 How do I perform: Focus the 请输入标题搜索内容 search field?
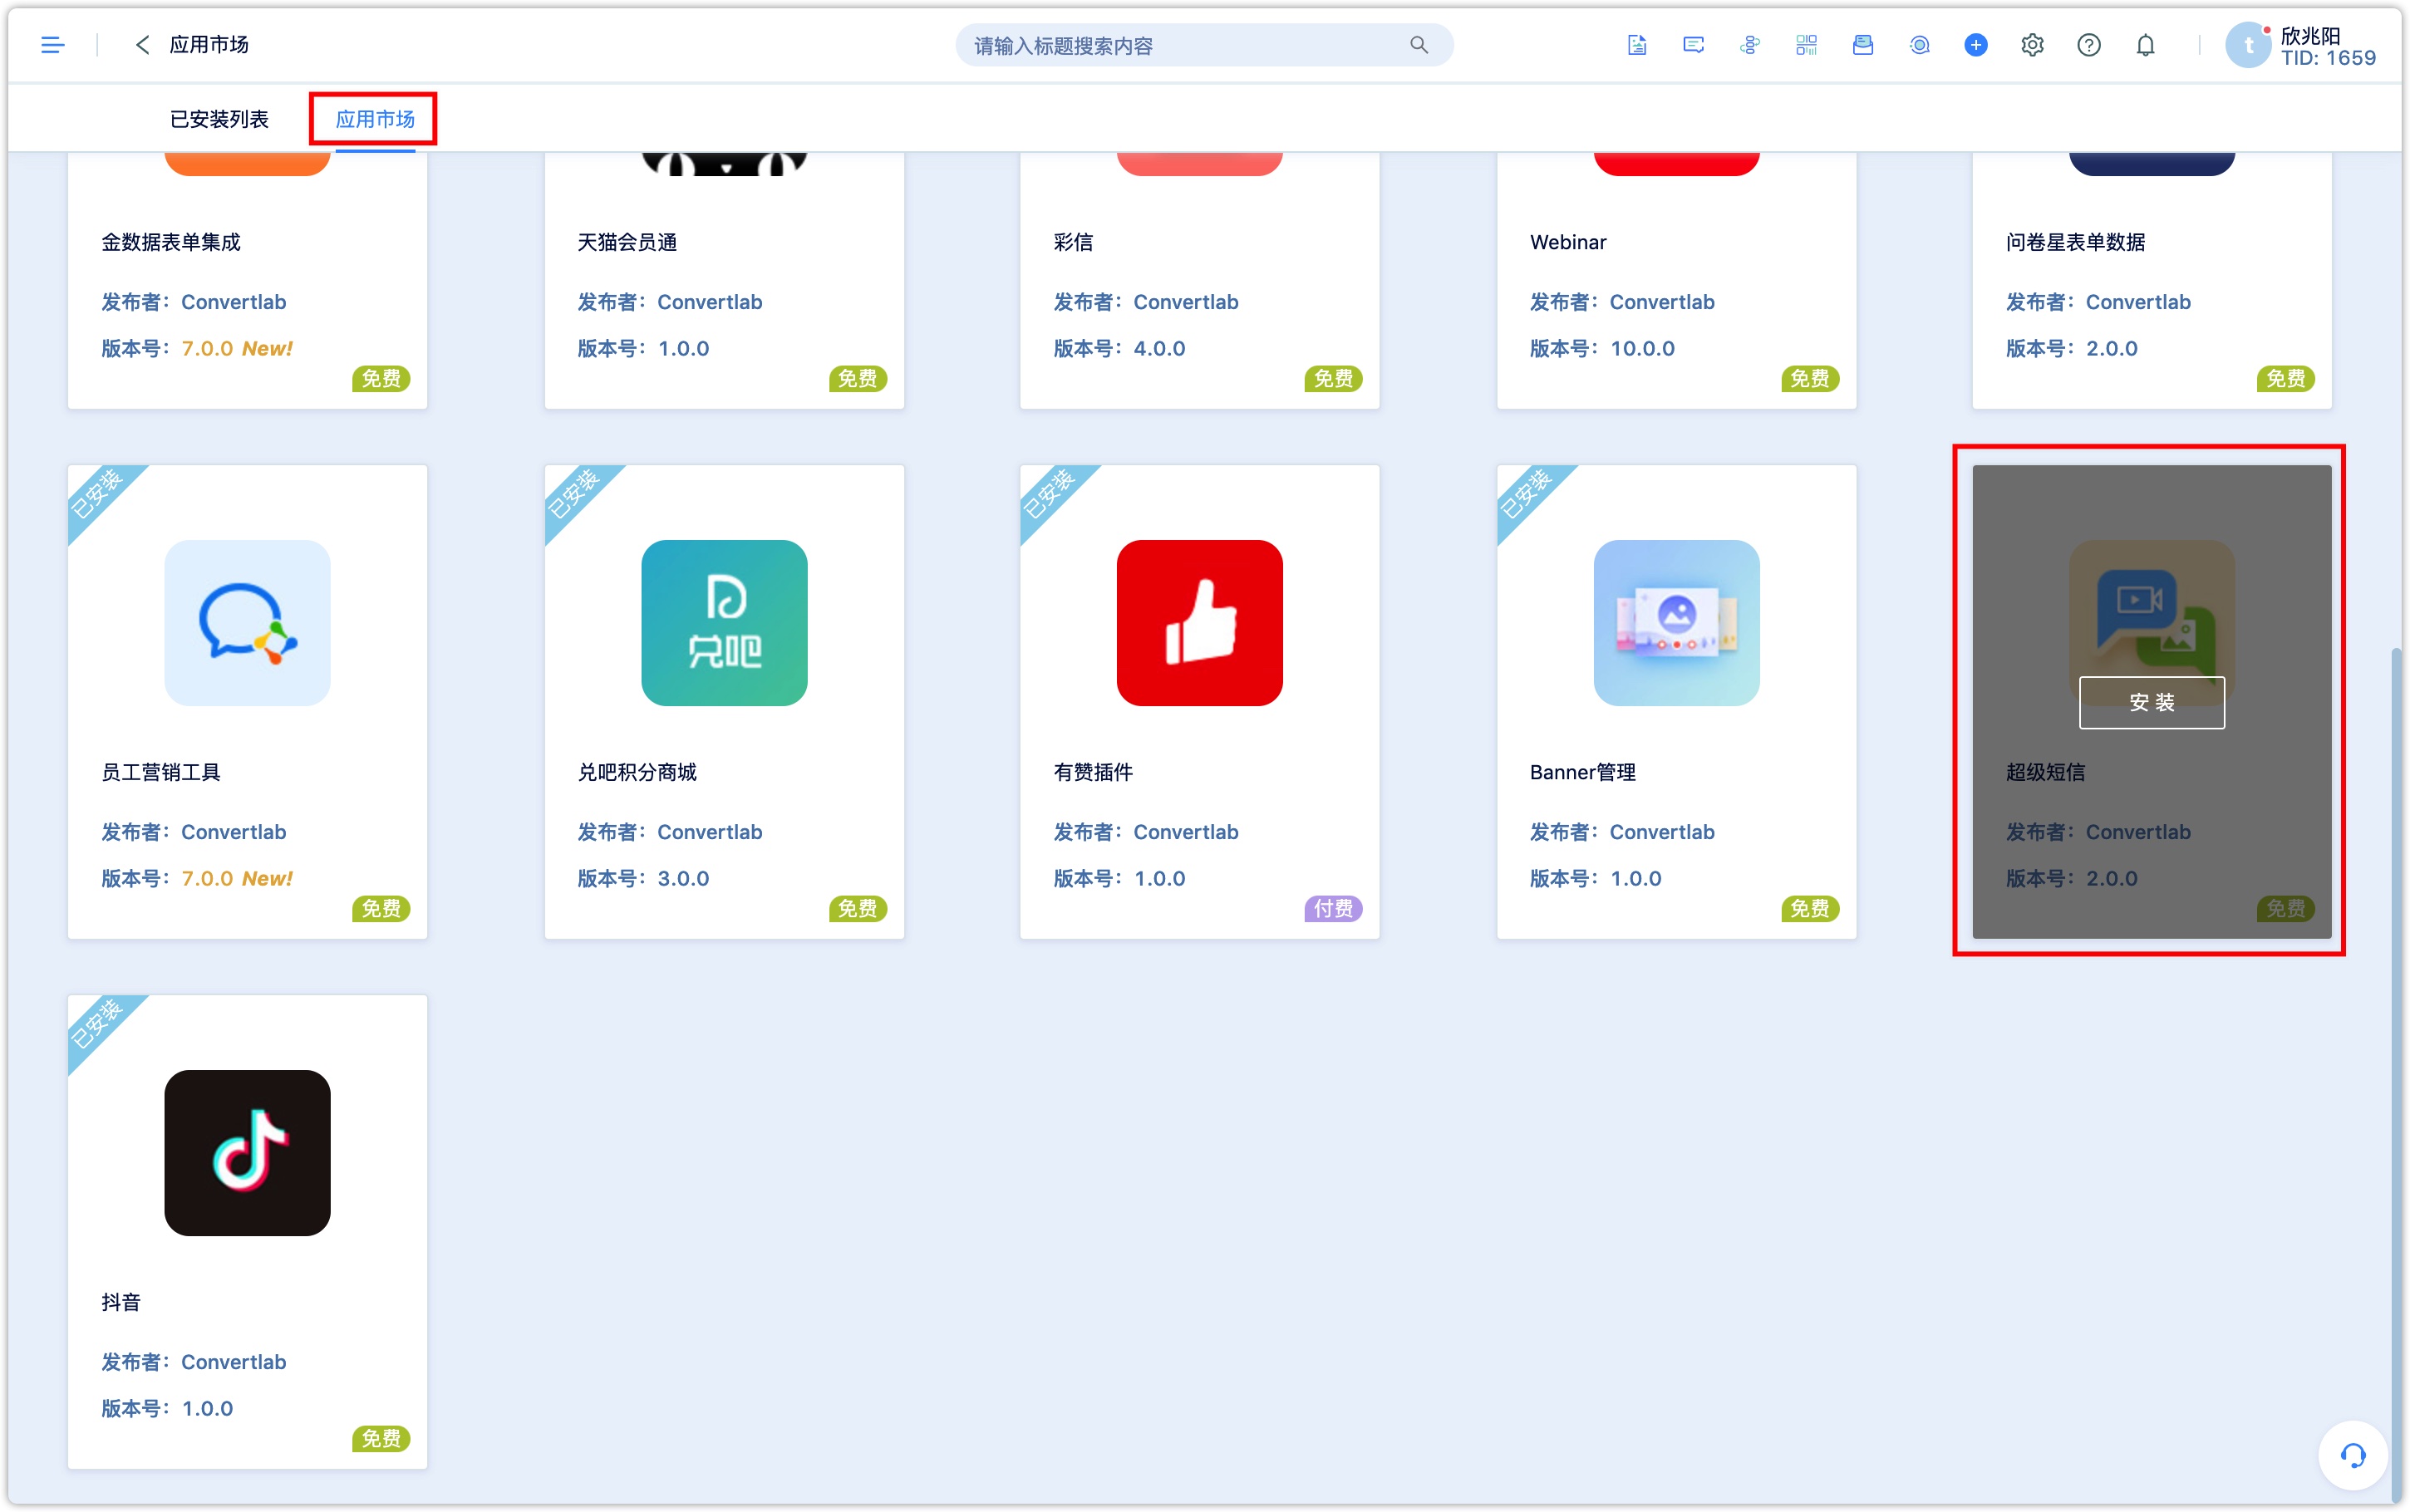[x=1204, y=45]
